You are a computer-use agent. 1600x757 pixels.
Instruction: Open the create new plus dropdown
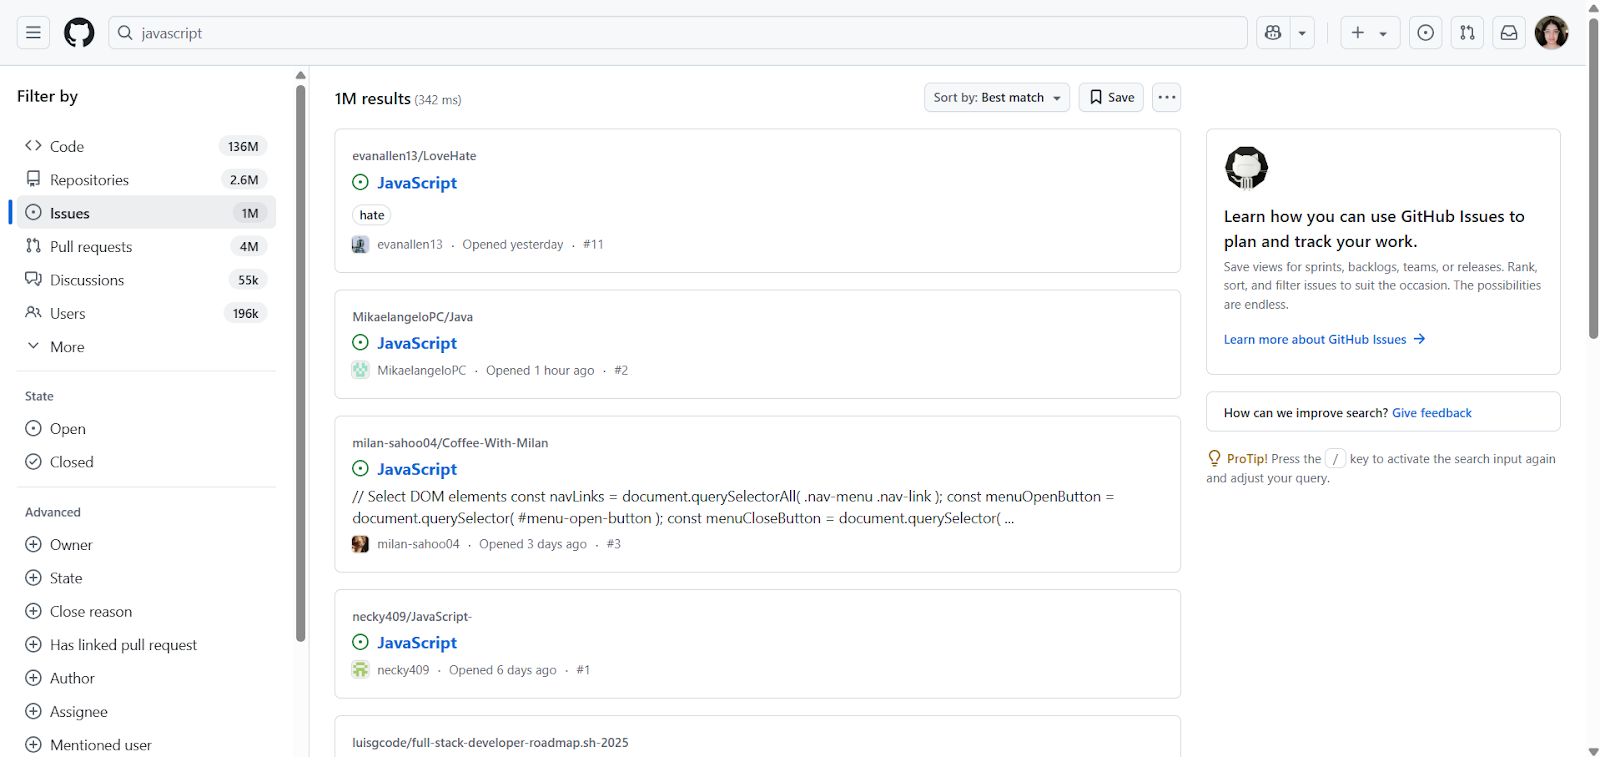click(x=1370, y=33)
